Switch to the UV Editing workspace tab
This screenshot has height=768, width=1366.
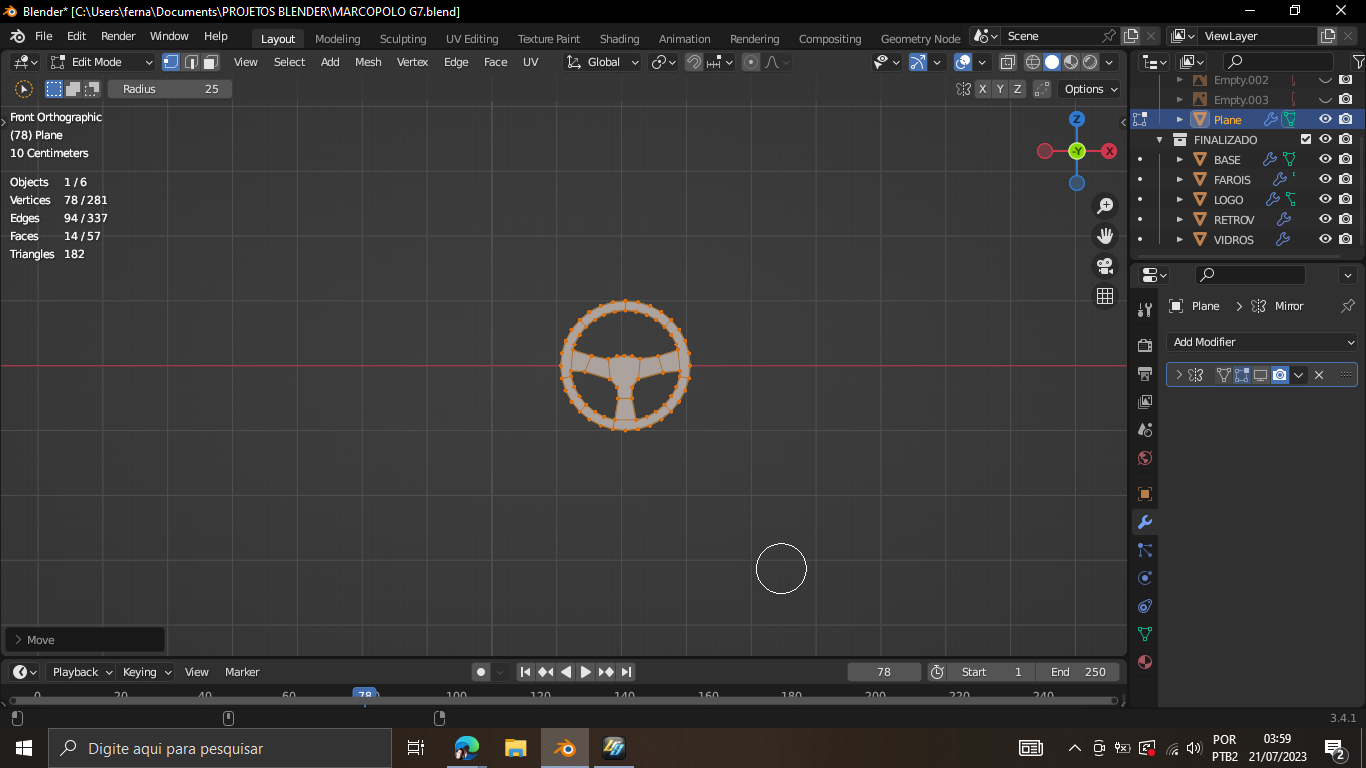[472, 39]
